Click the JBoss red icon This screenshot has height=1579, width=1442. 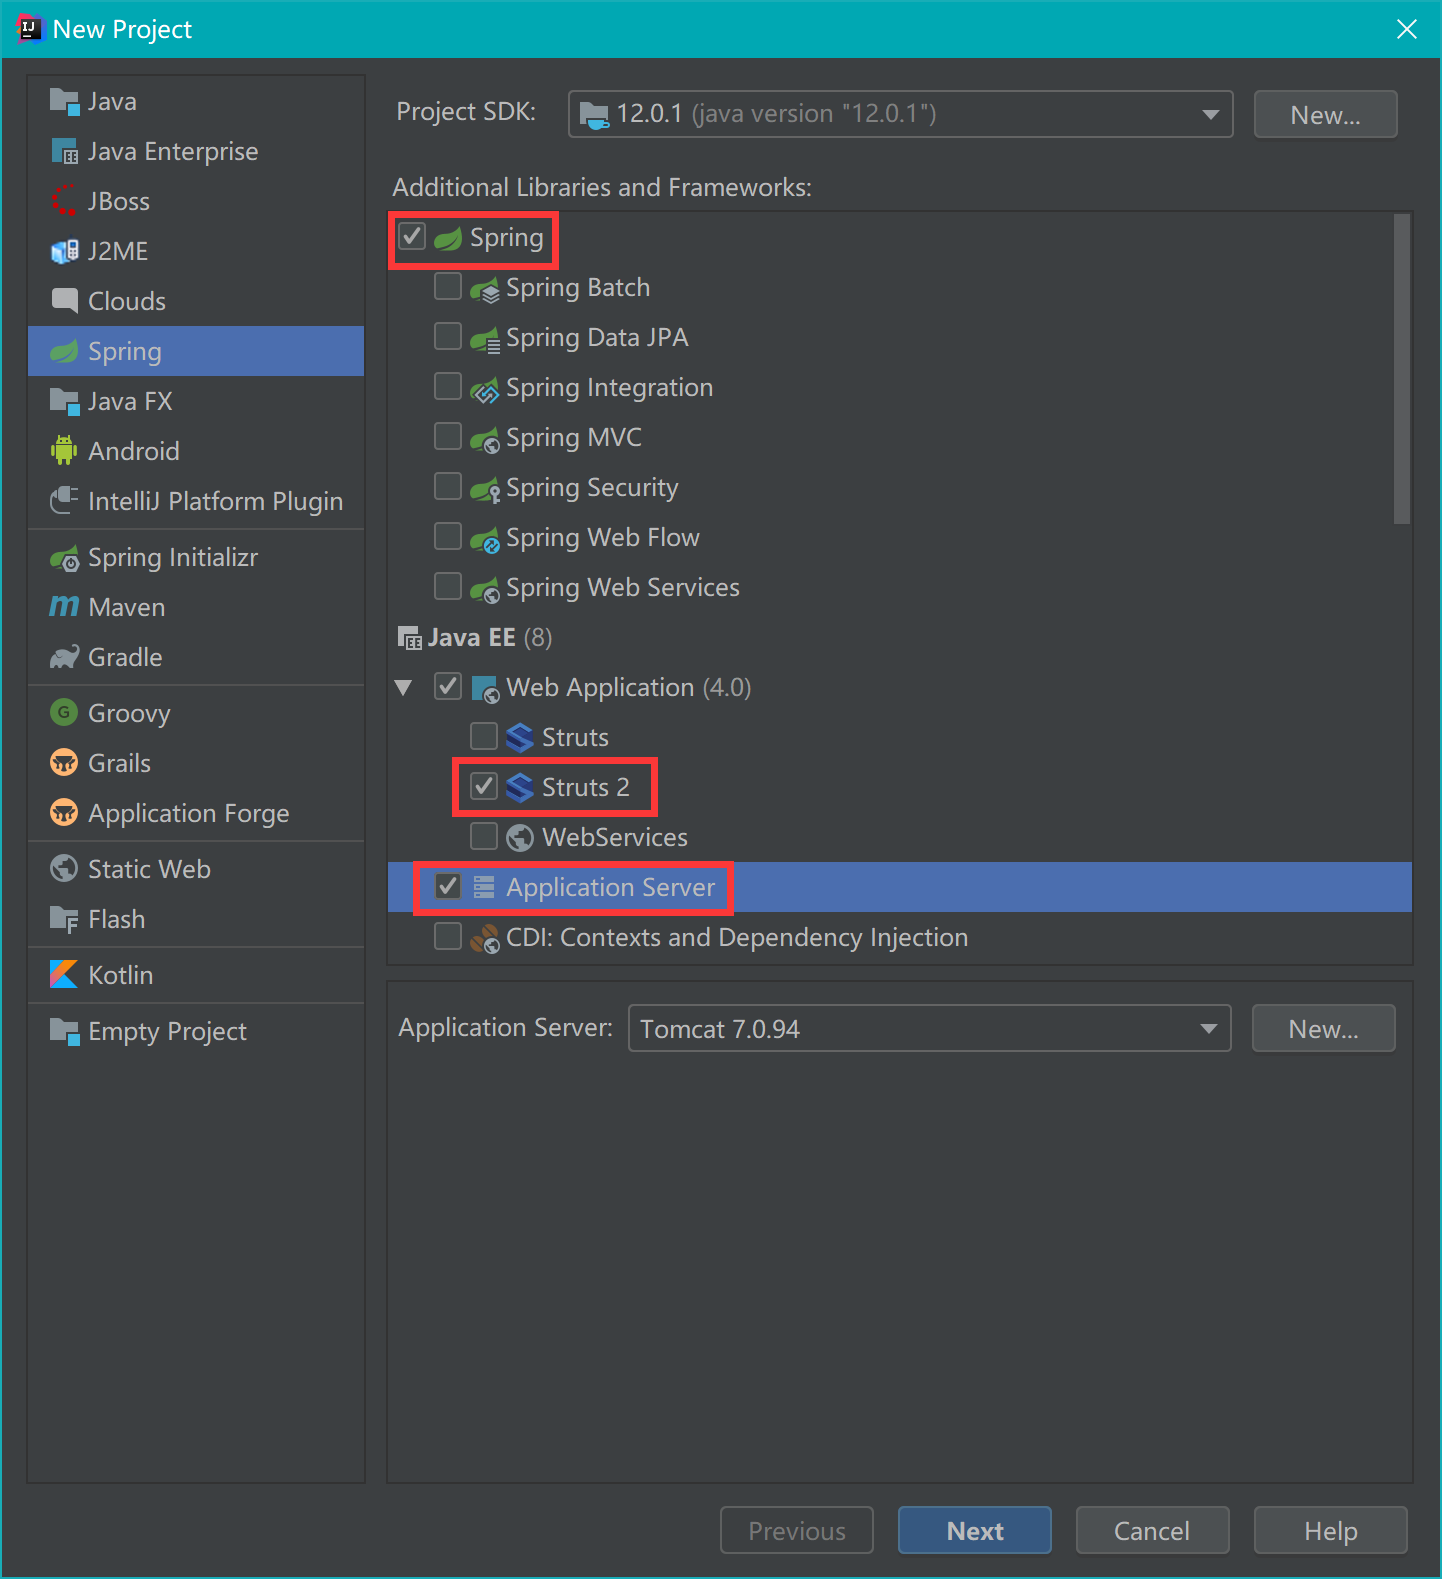click(x=64, y=201)
